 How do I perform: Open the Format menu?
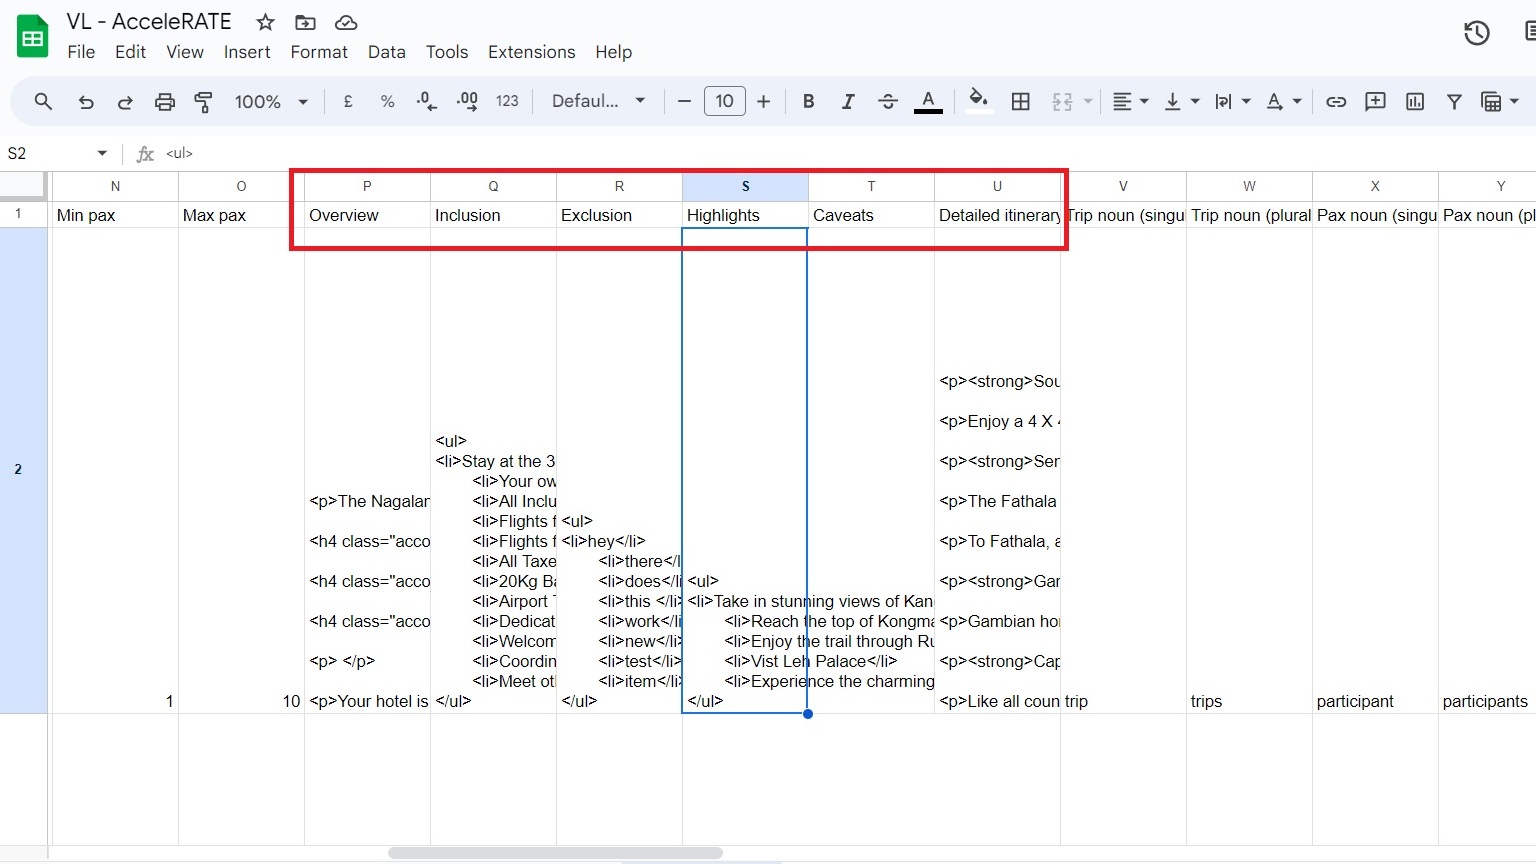319,52
